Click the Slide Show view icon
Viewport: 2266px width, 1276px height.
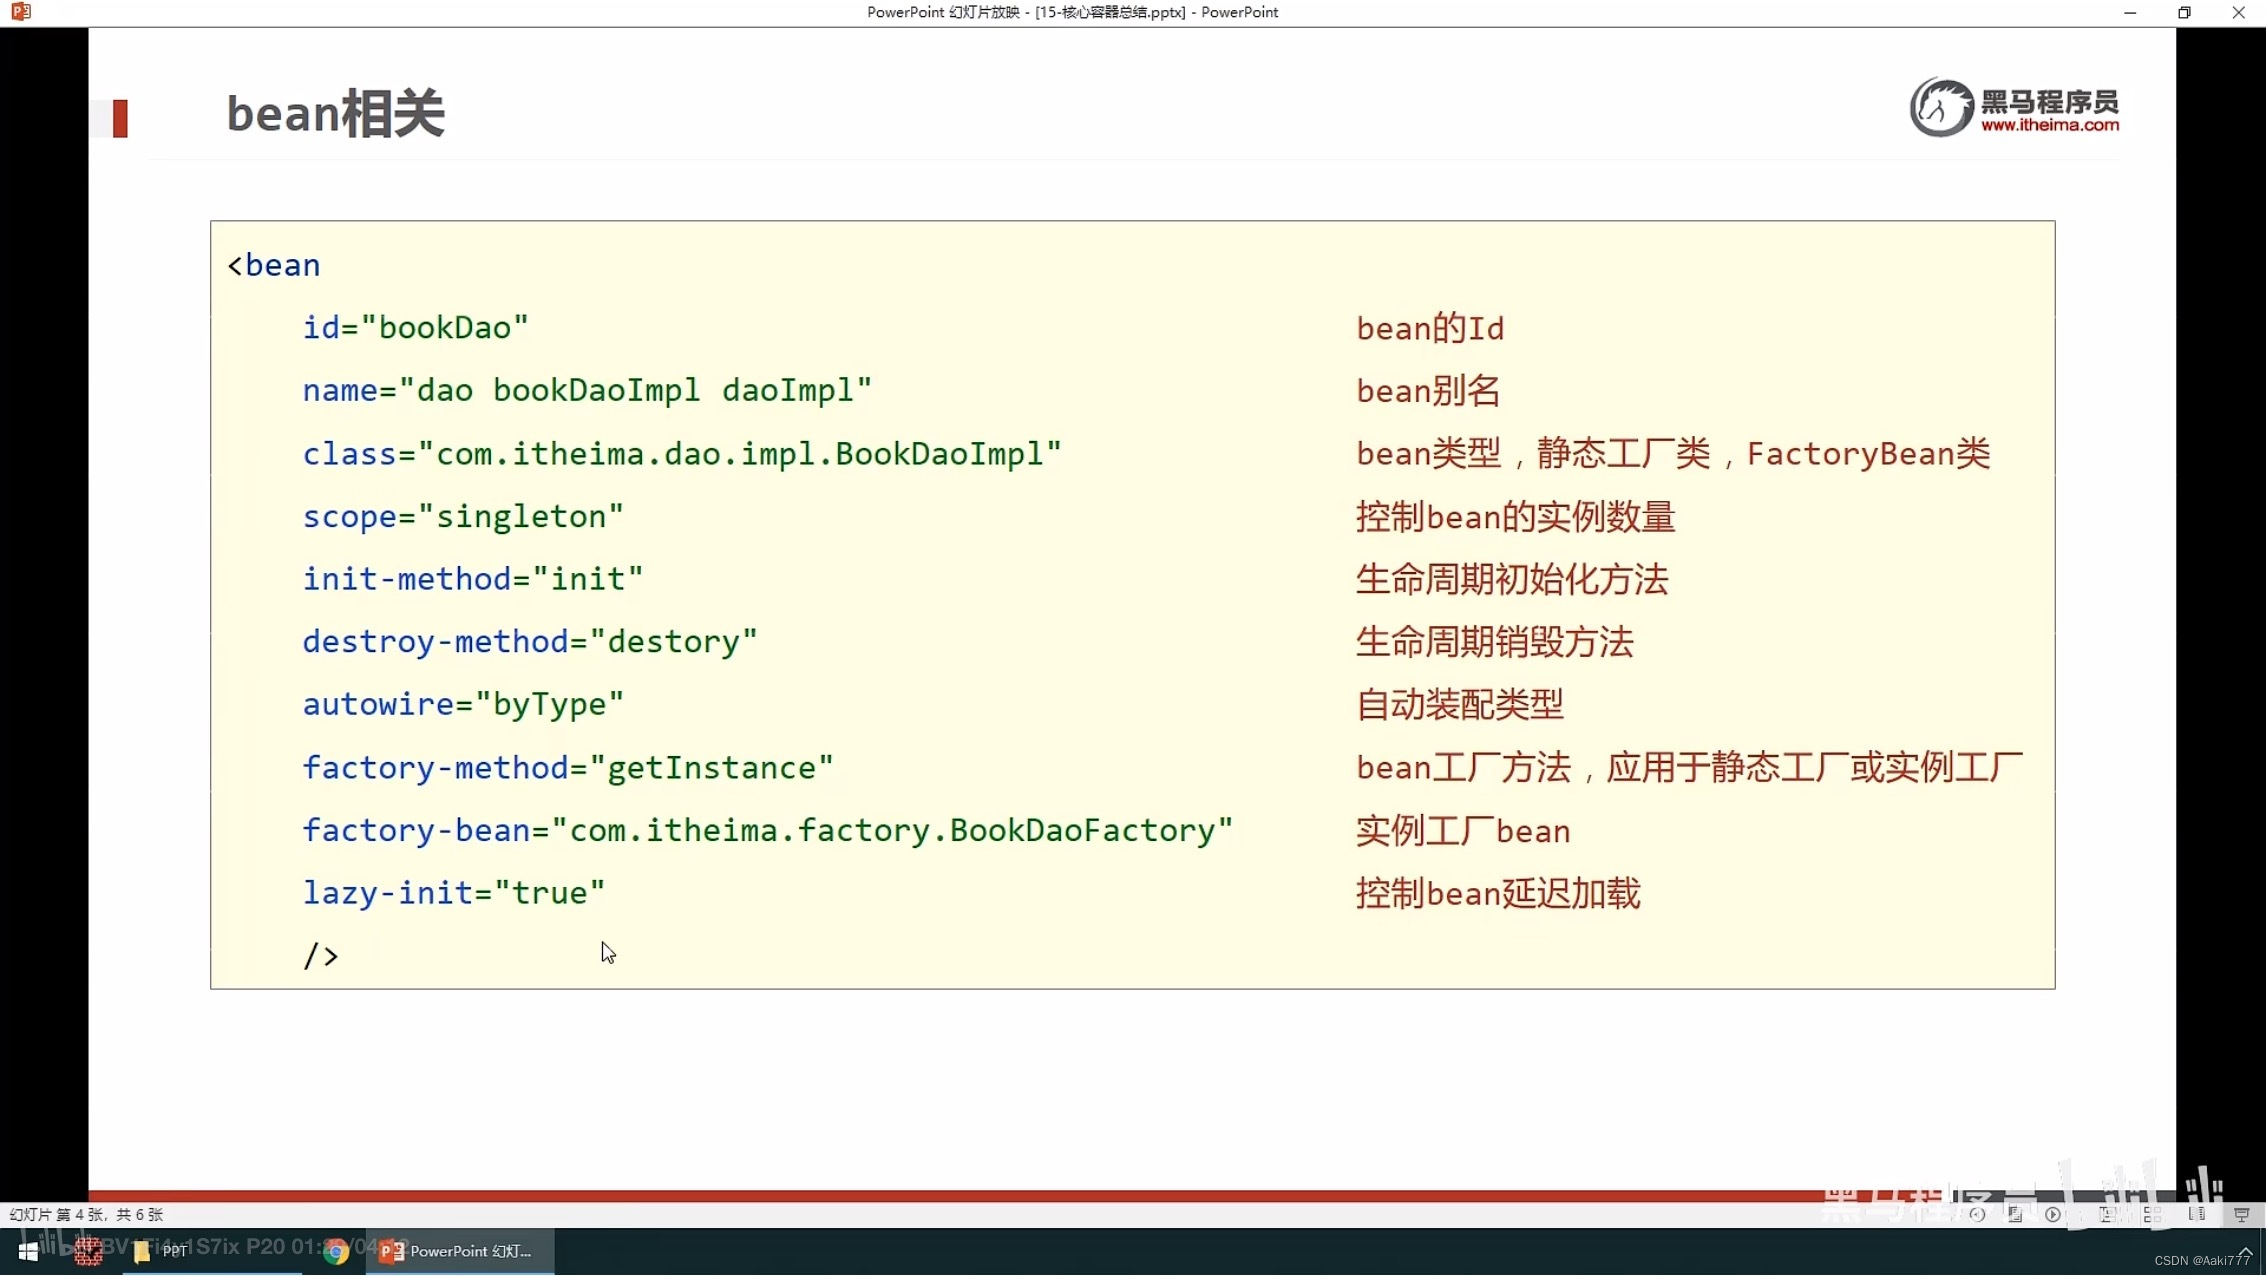coord(2241,1214)
